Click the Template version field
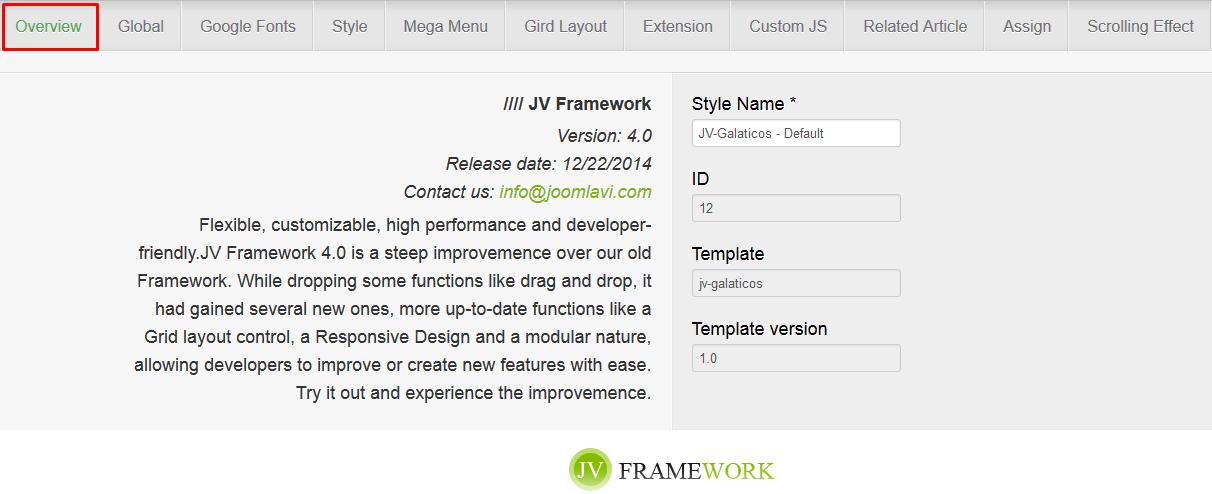 [796, 358]
